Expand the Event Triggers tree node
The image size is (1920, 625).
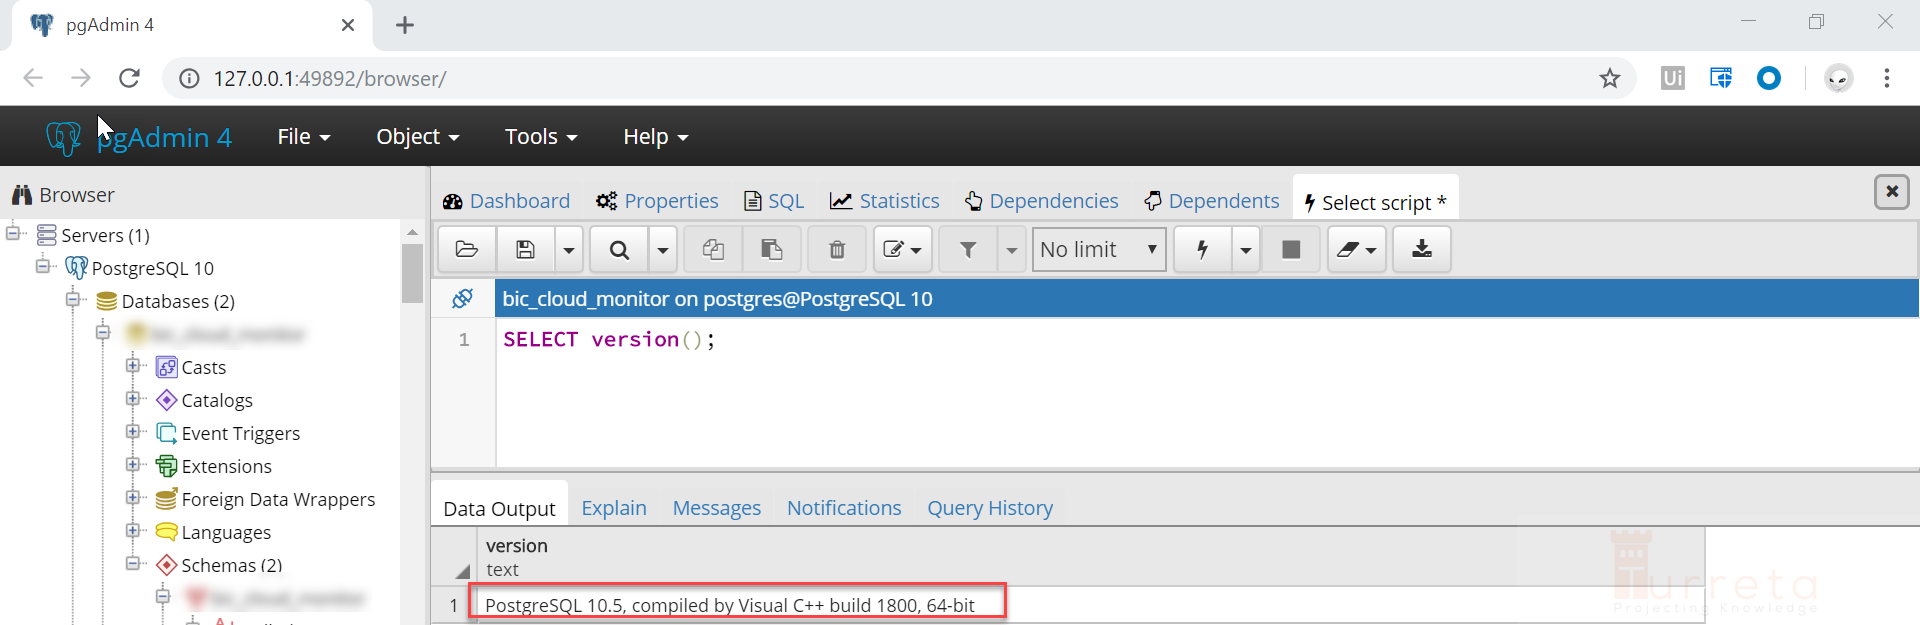tap(133, 431)
